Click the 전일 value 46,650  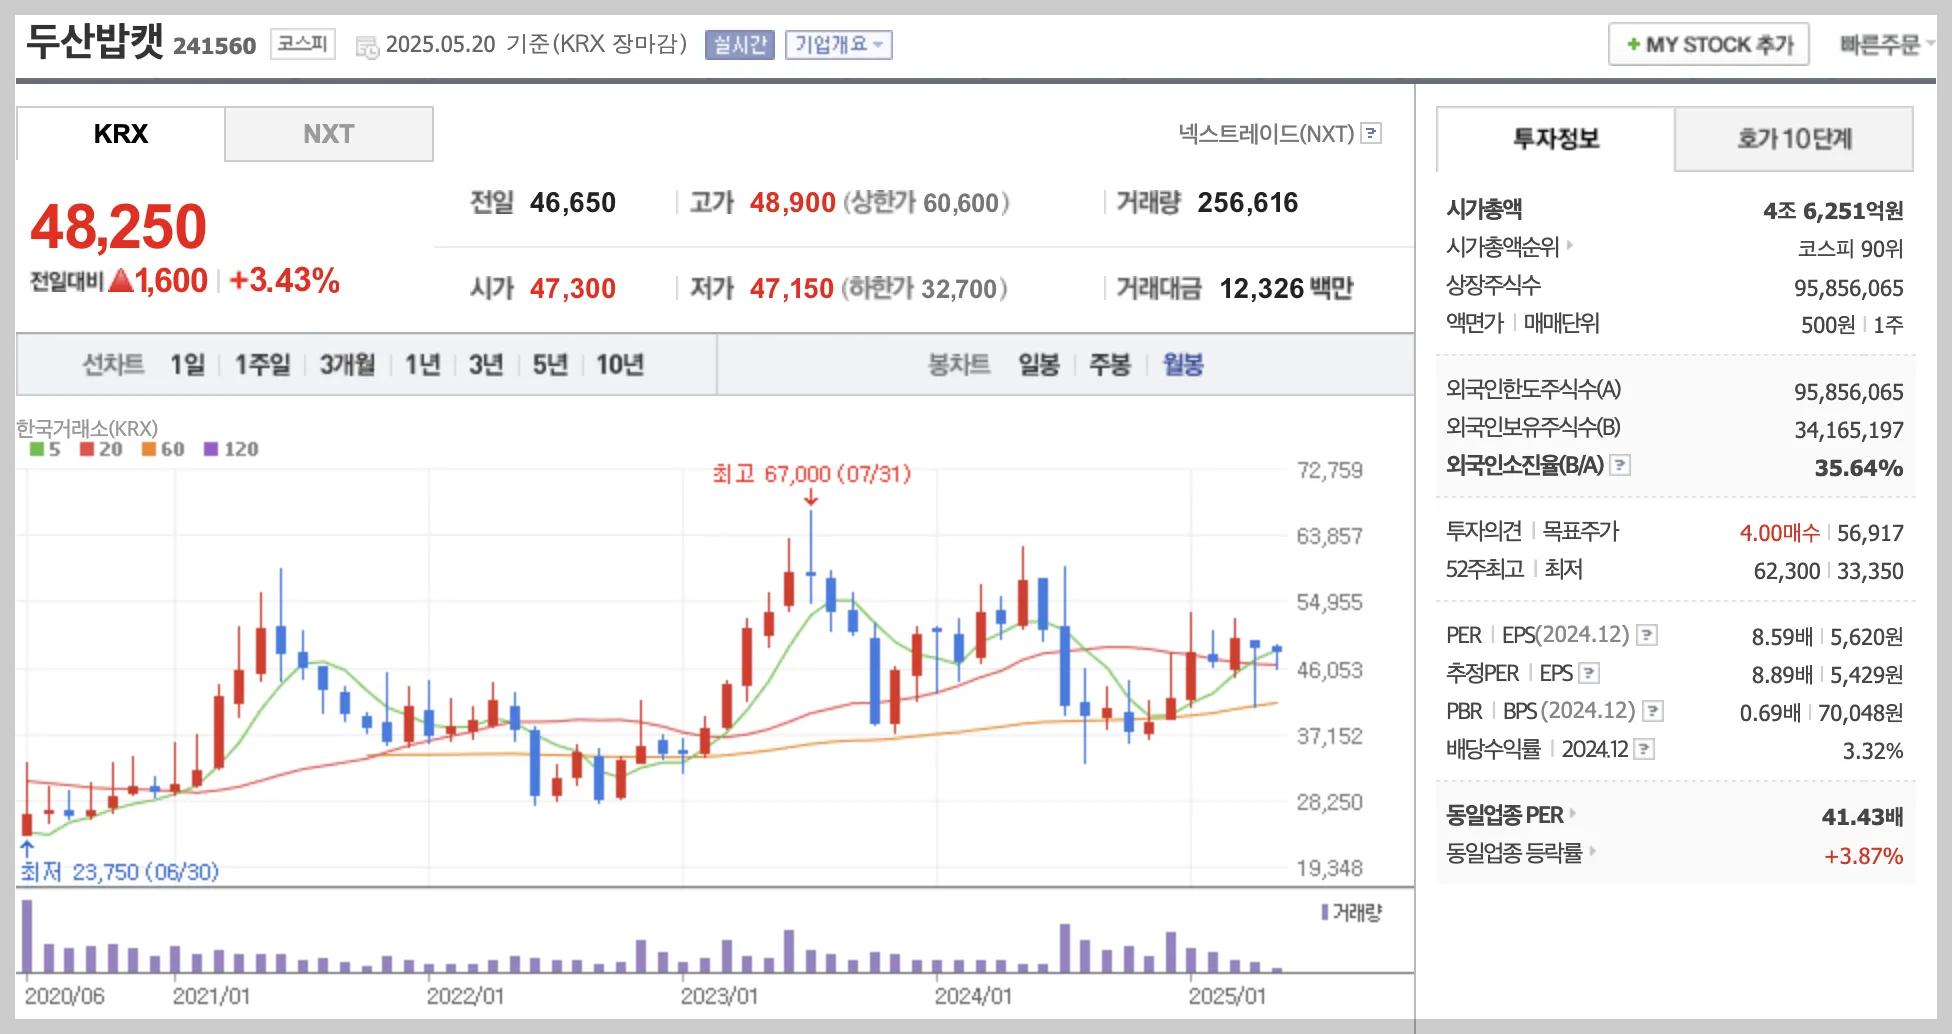click(x=573, y=203)
